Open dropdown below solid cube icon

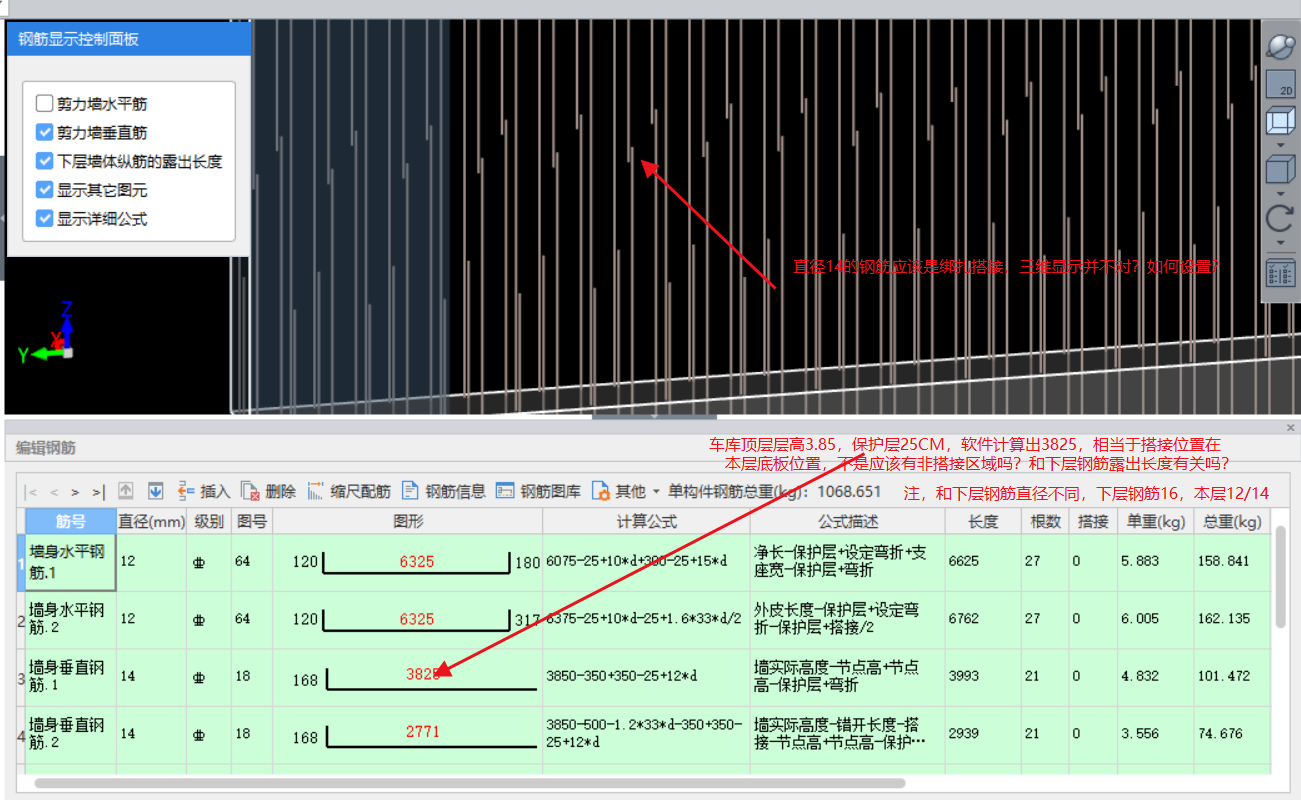coord(1280,193)
